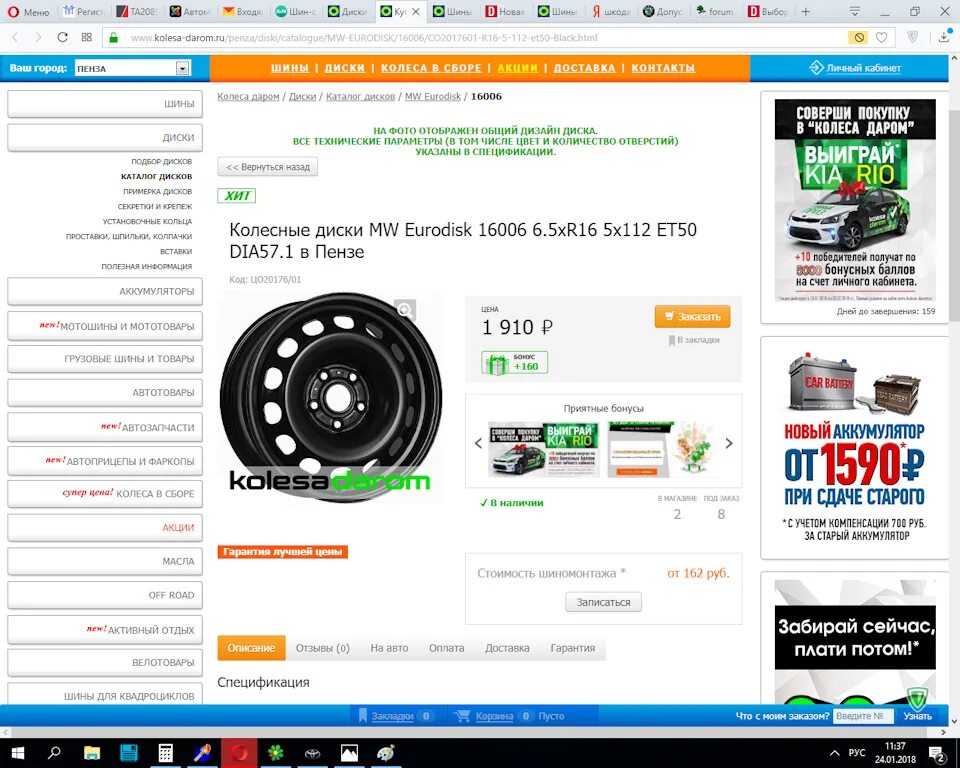The width and height of the screenshot is (960, 768).
Task: Click order number input Введите №
Action: [864, 715]
